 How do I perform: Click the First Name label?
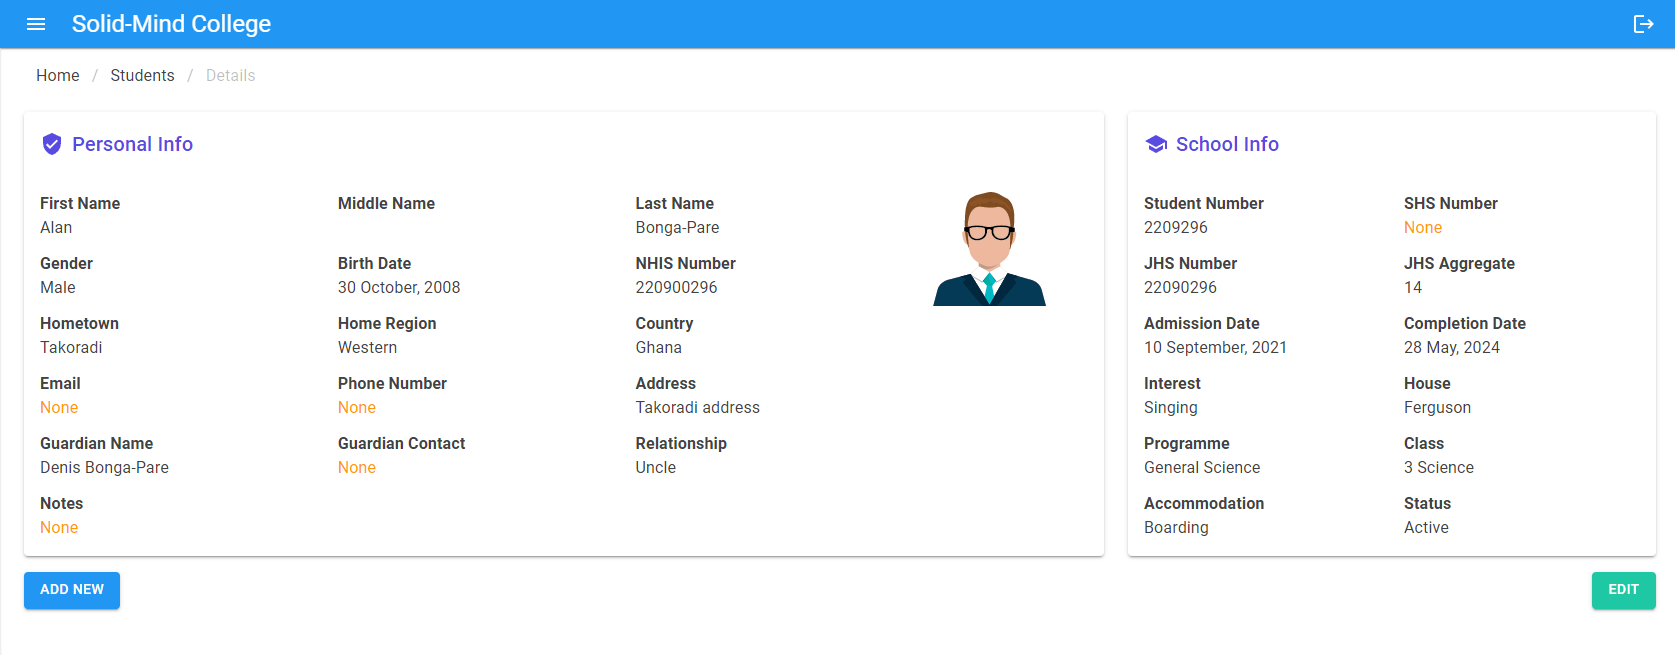(80, 204)
